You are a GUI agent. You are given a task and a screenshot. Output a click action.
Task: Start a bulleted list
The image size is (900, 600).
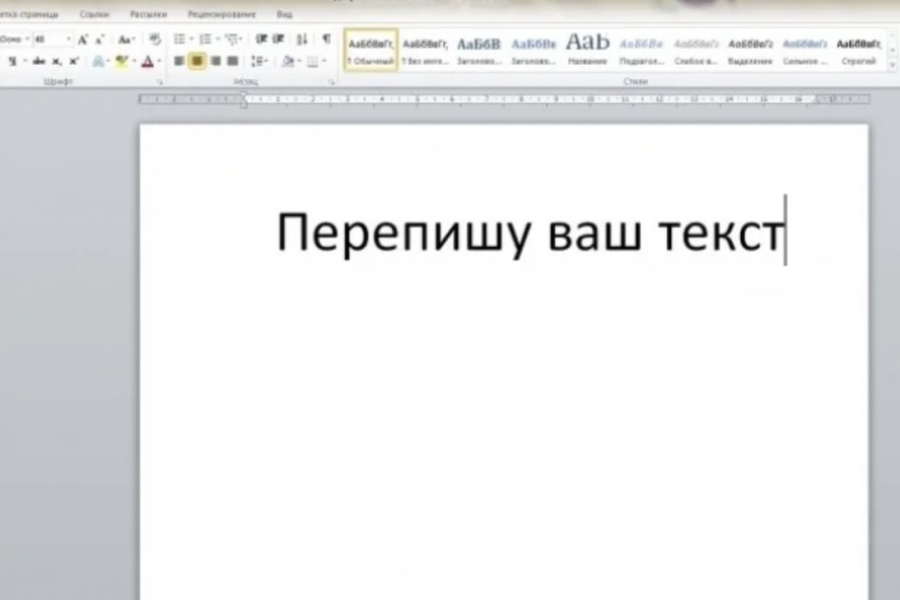180,39
